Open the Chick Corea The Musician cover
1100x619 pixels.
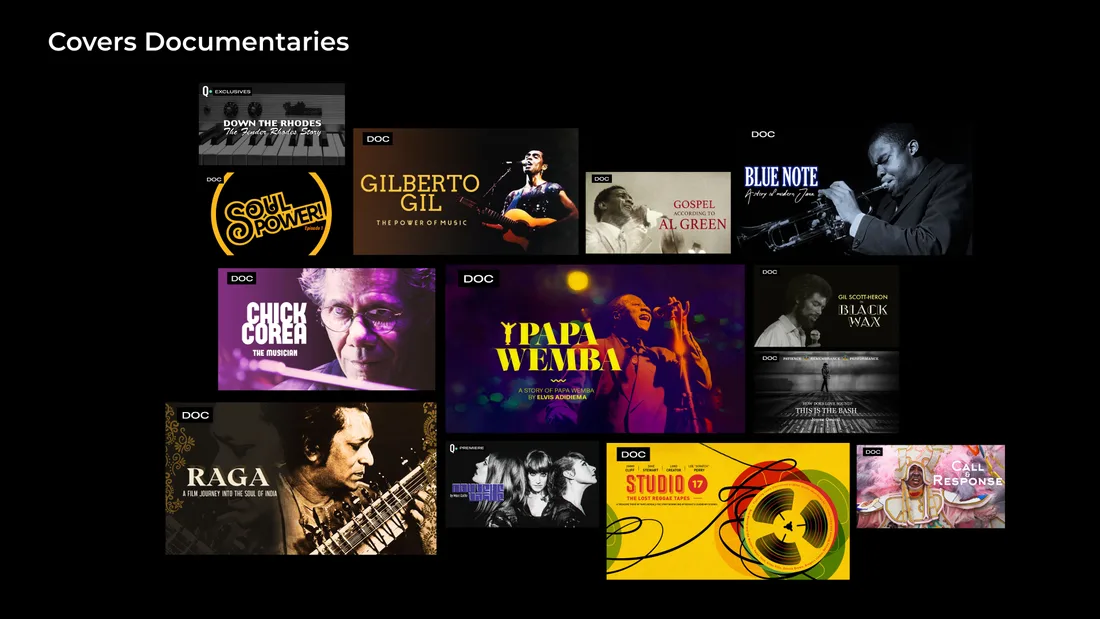click(326, 329)
